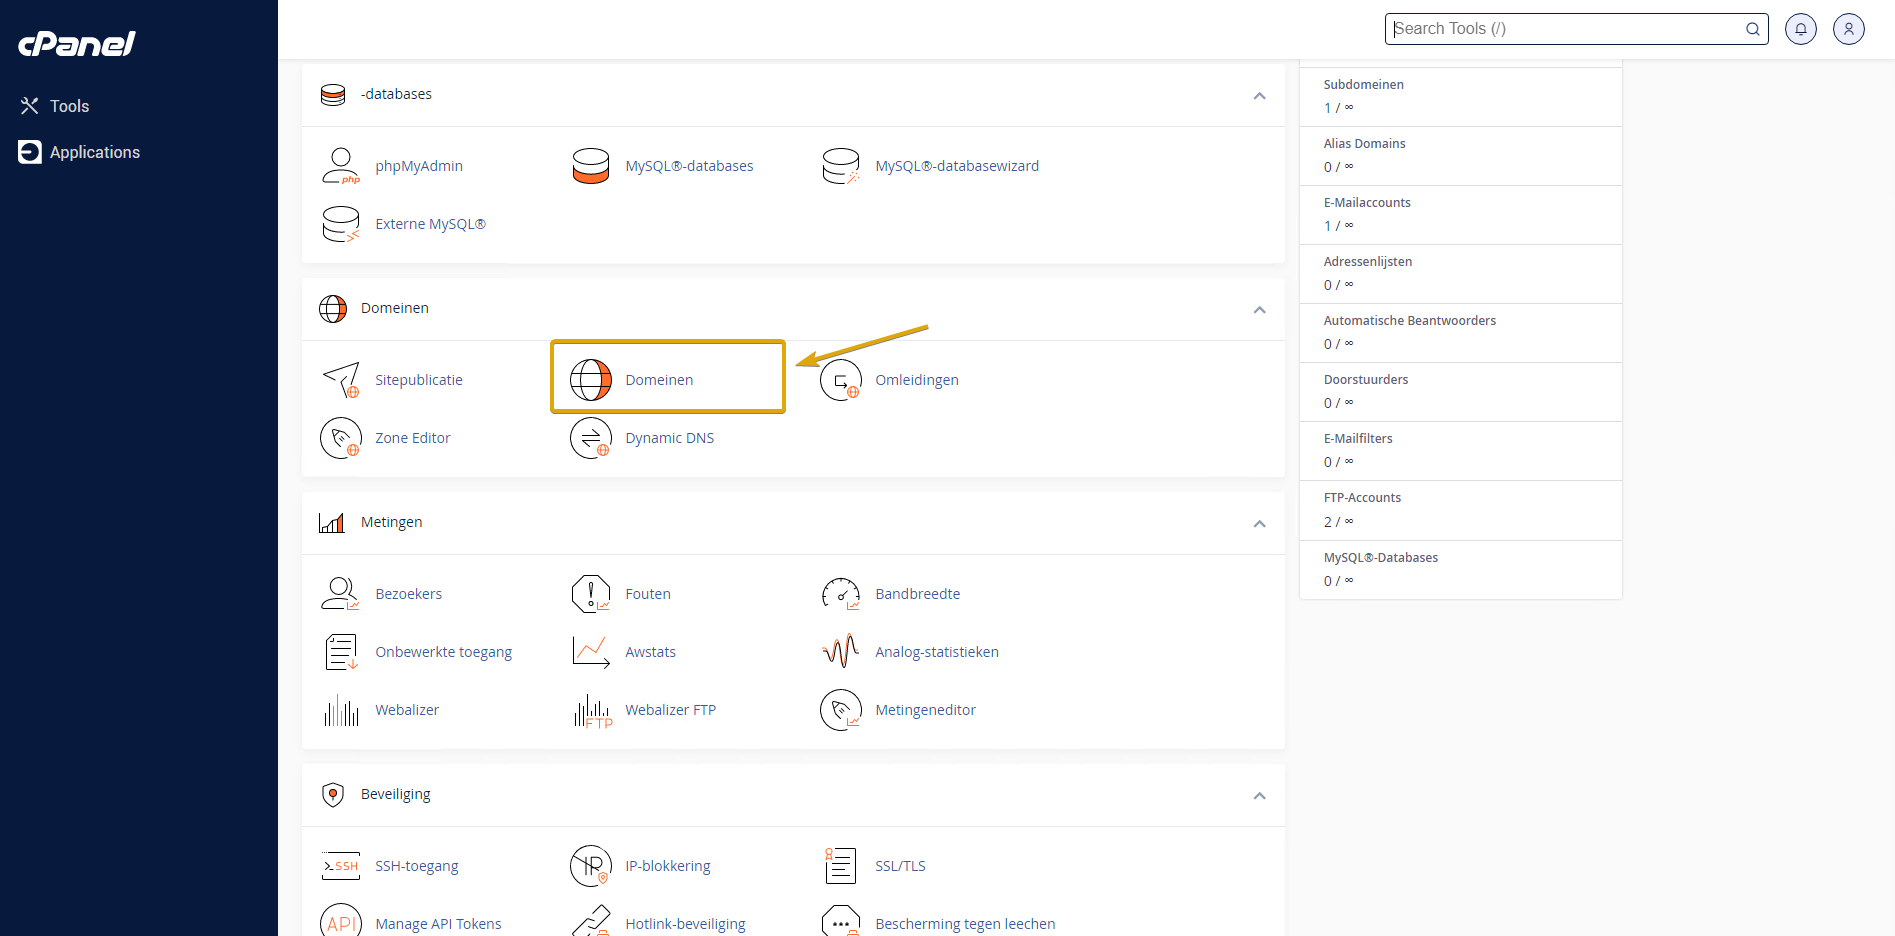Open the SSL/TLS link
The image size is (1895, 936).
(900, 866)
